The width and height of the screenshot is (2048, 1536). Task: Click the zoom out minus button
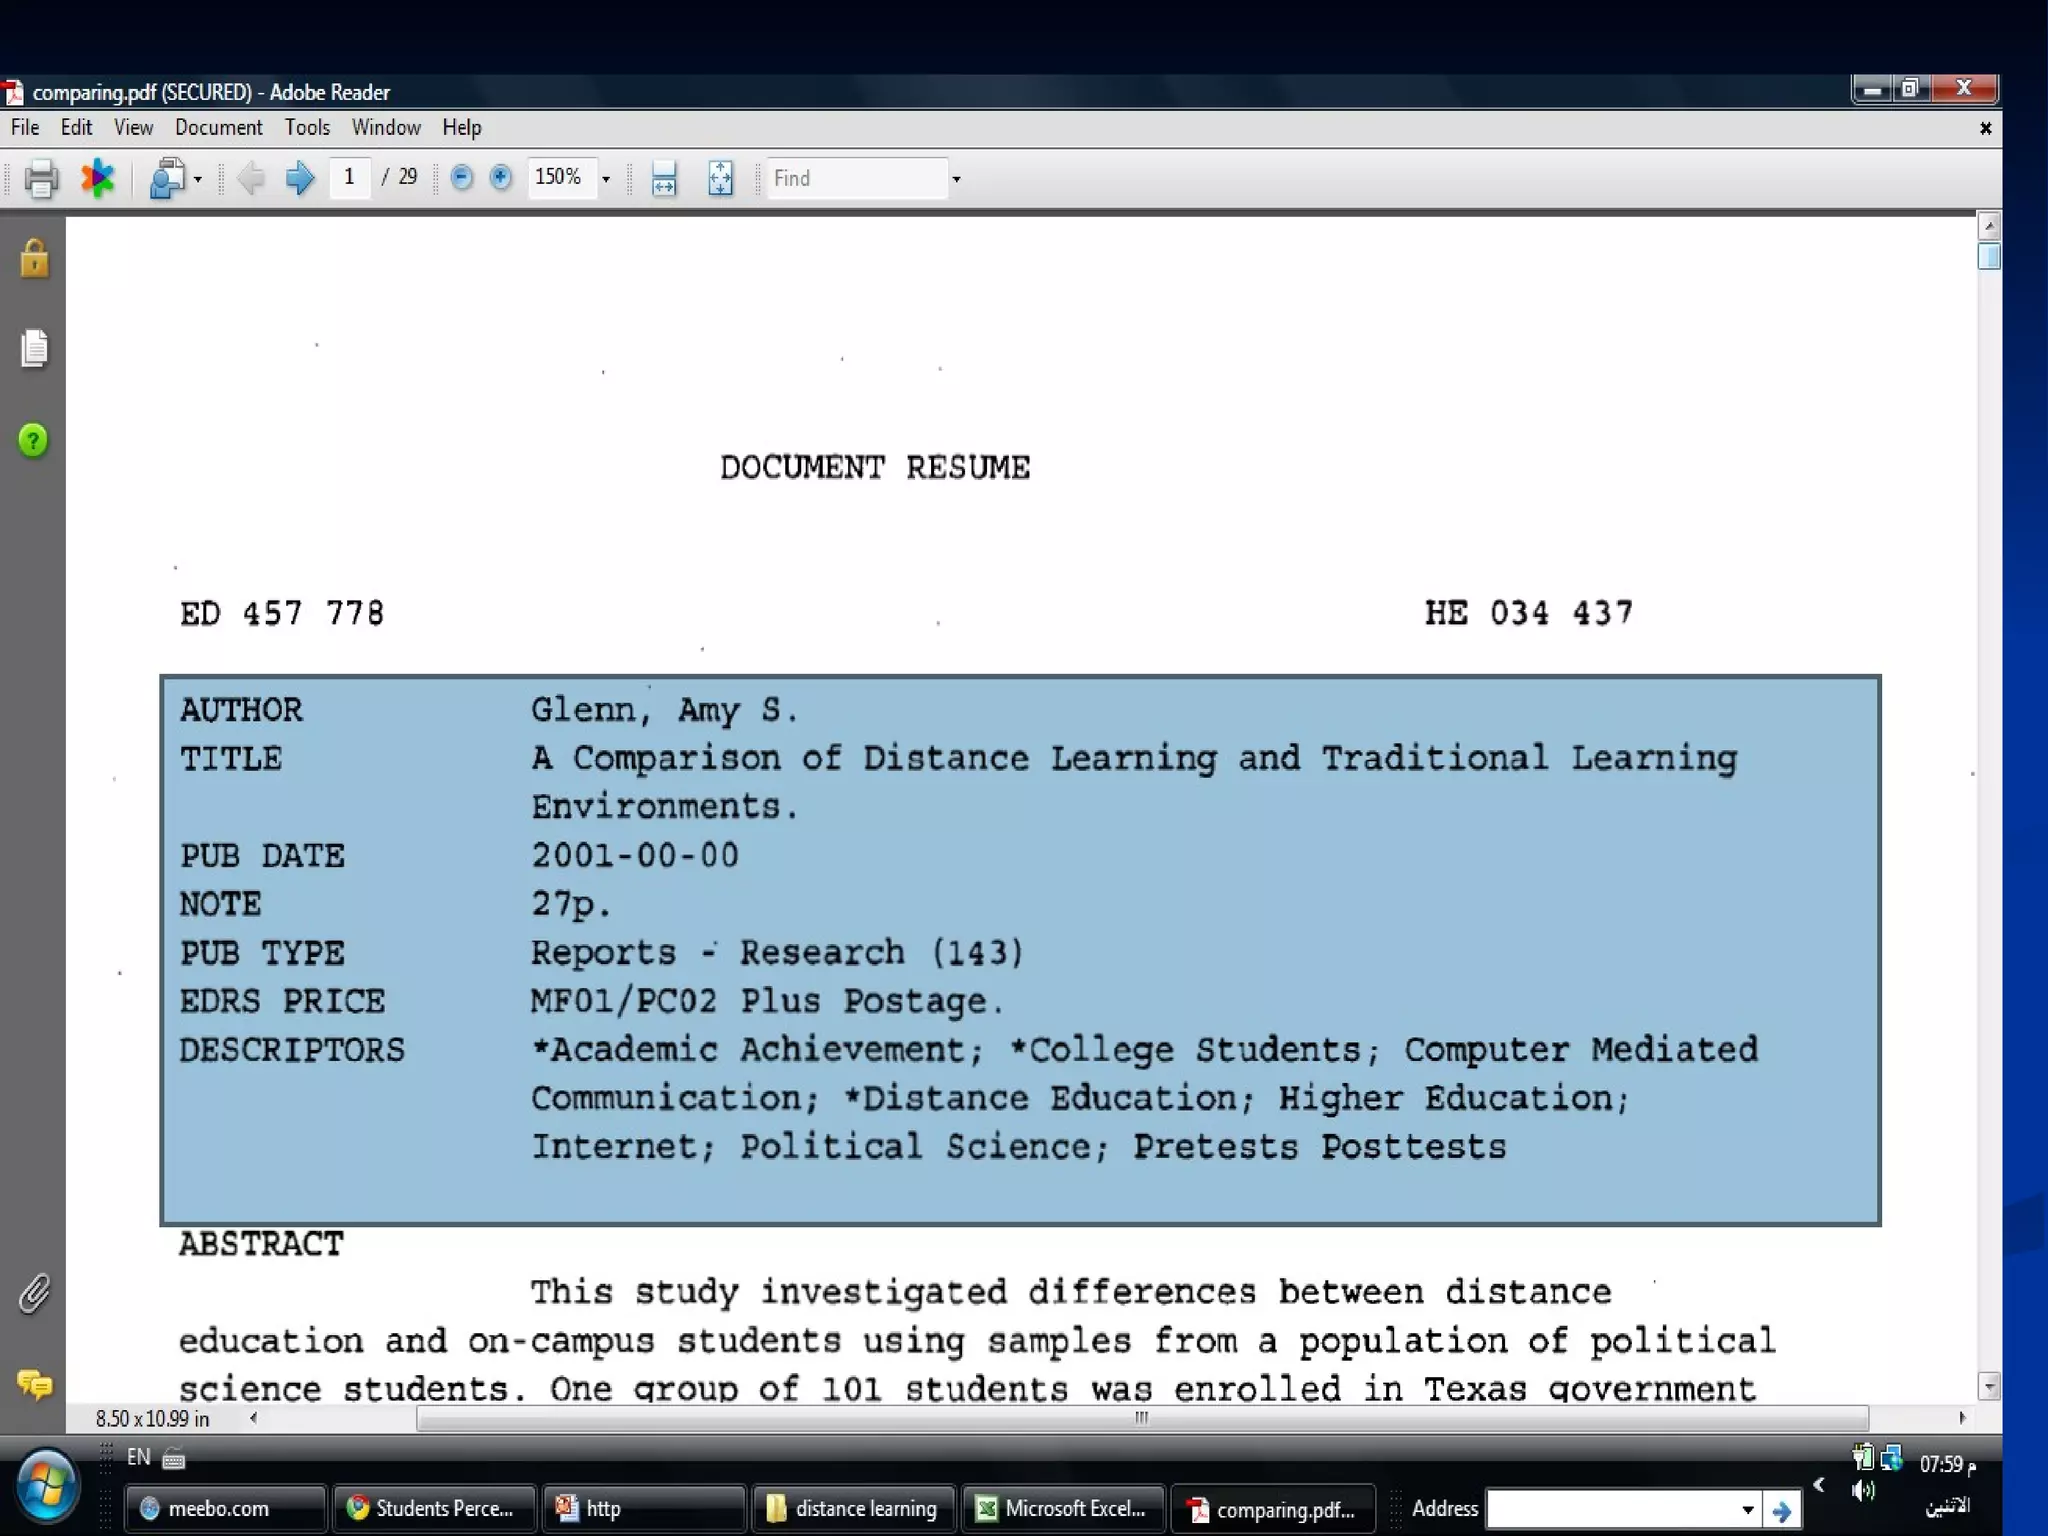[461, 178]
